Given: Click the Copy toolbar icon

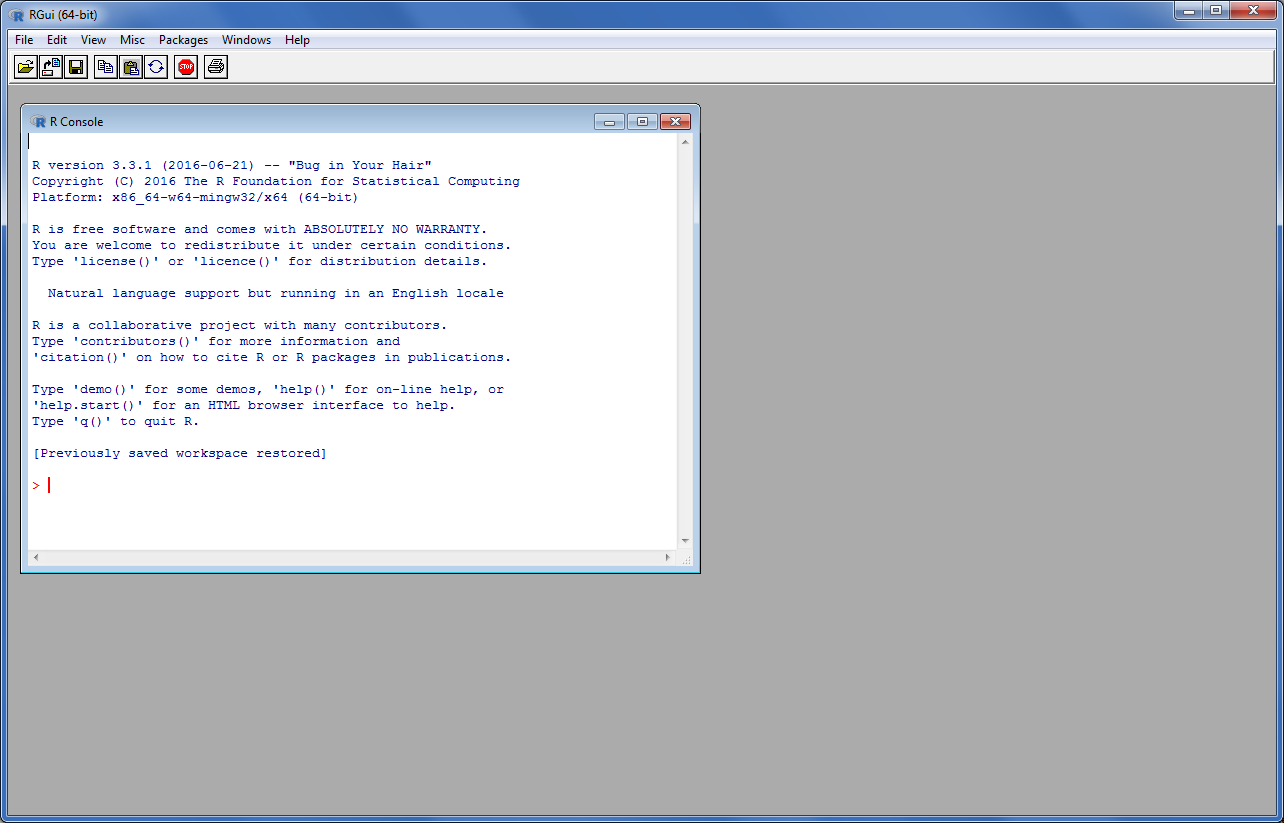Looking at the screenshot, I should (106, 67).
